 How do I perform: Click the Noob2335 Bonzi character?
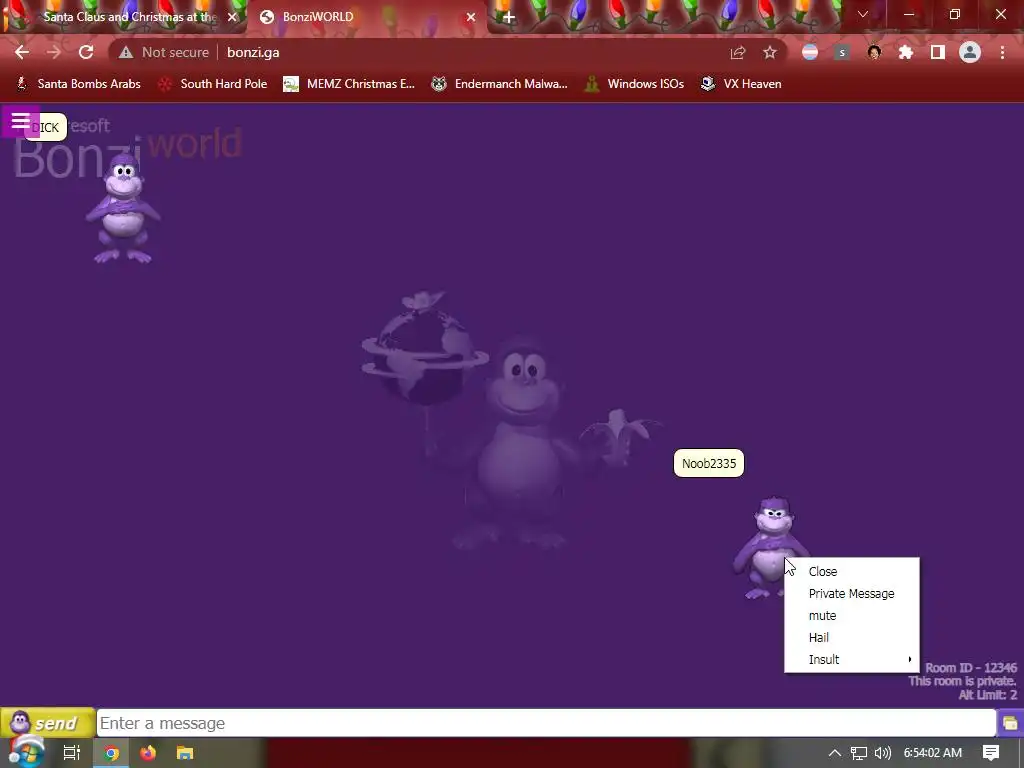(771, 547)
